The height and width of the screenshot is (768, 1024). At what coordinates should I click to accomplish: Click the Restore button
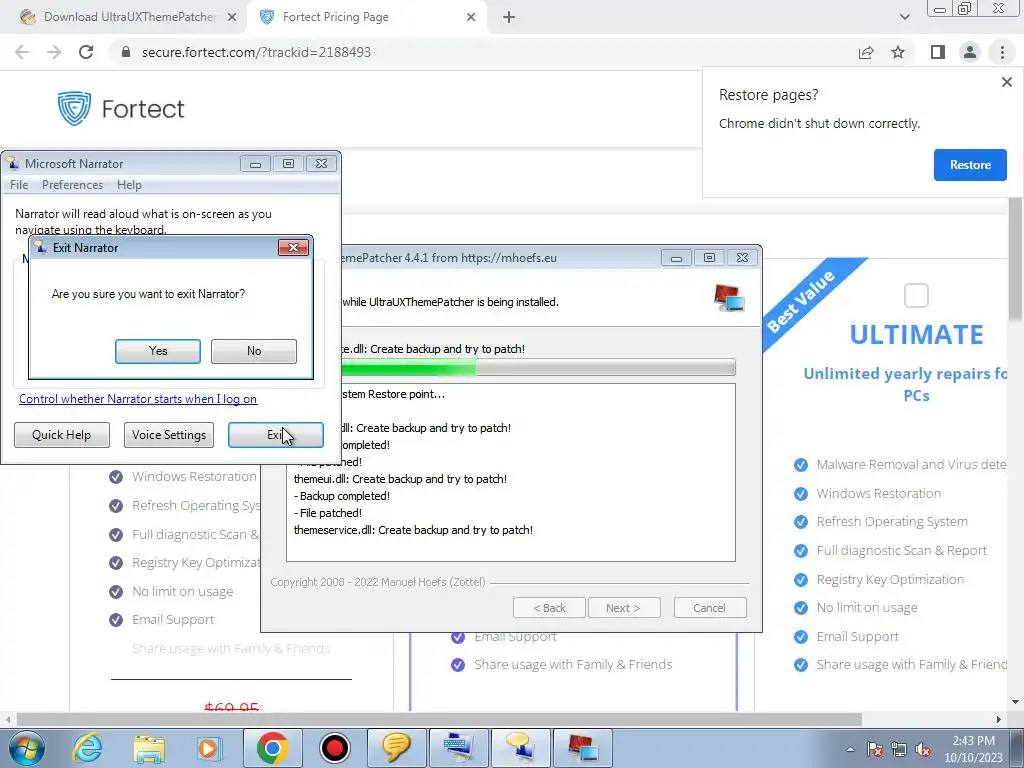point(970,165)
